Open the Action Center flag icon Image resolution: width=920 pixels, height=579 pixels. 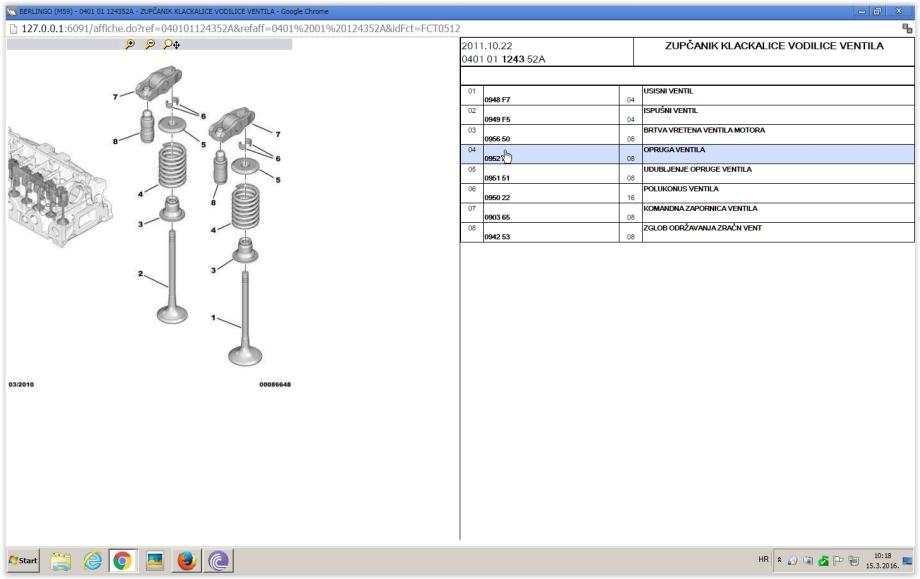pyautogui.click(x=838, y=561)
